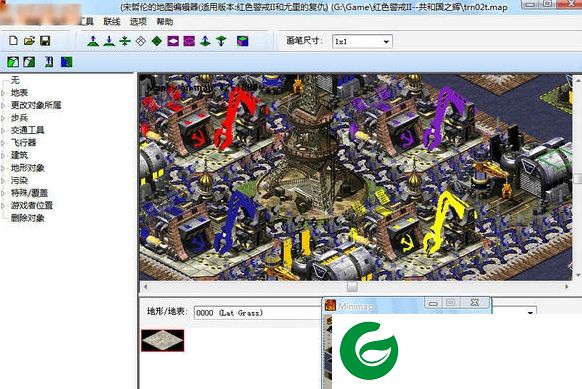Open a map with the folder icon
The image size is (582, 389).
(29, 40)
